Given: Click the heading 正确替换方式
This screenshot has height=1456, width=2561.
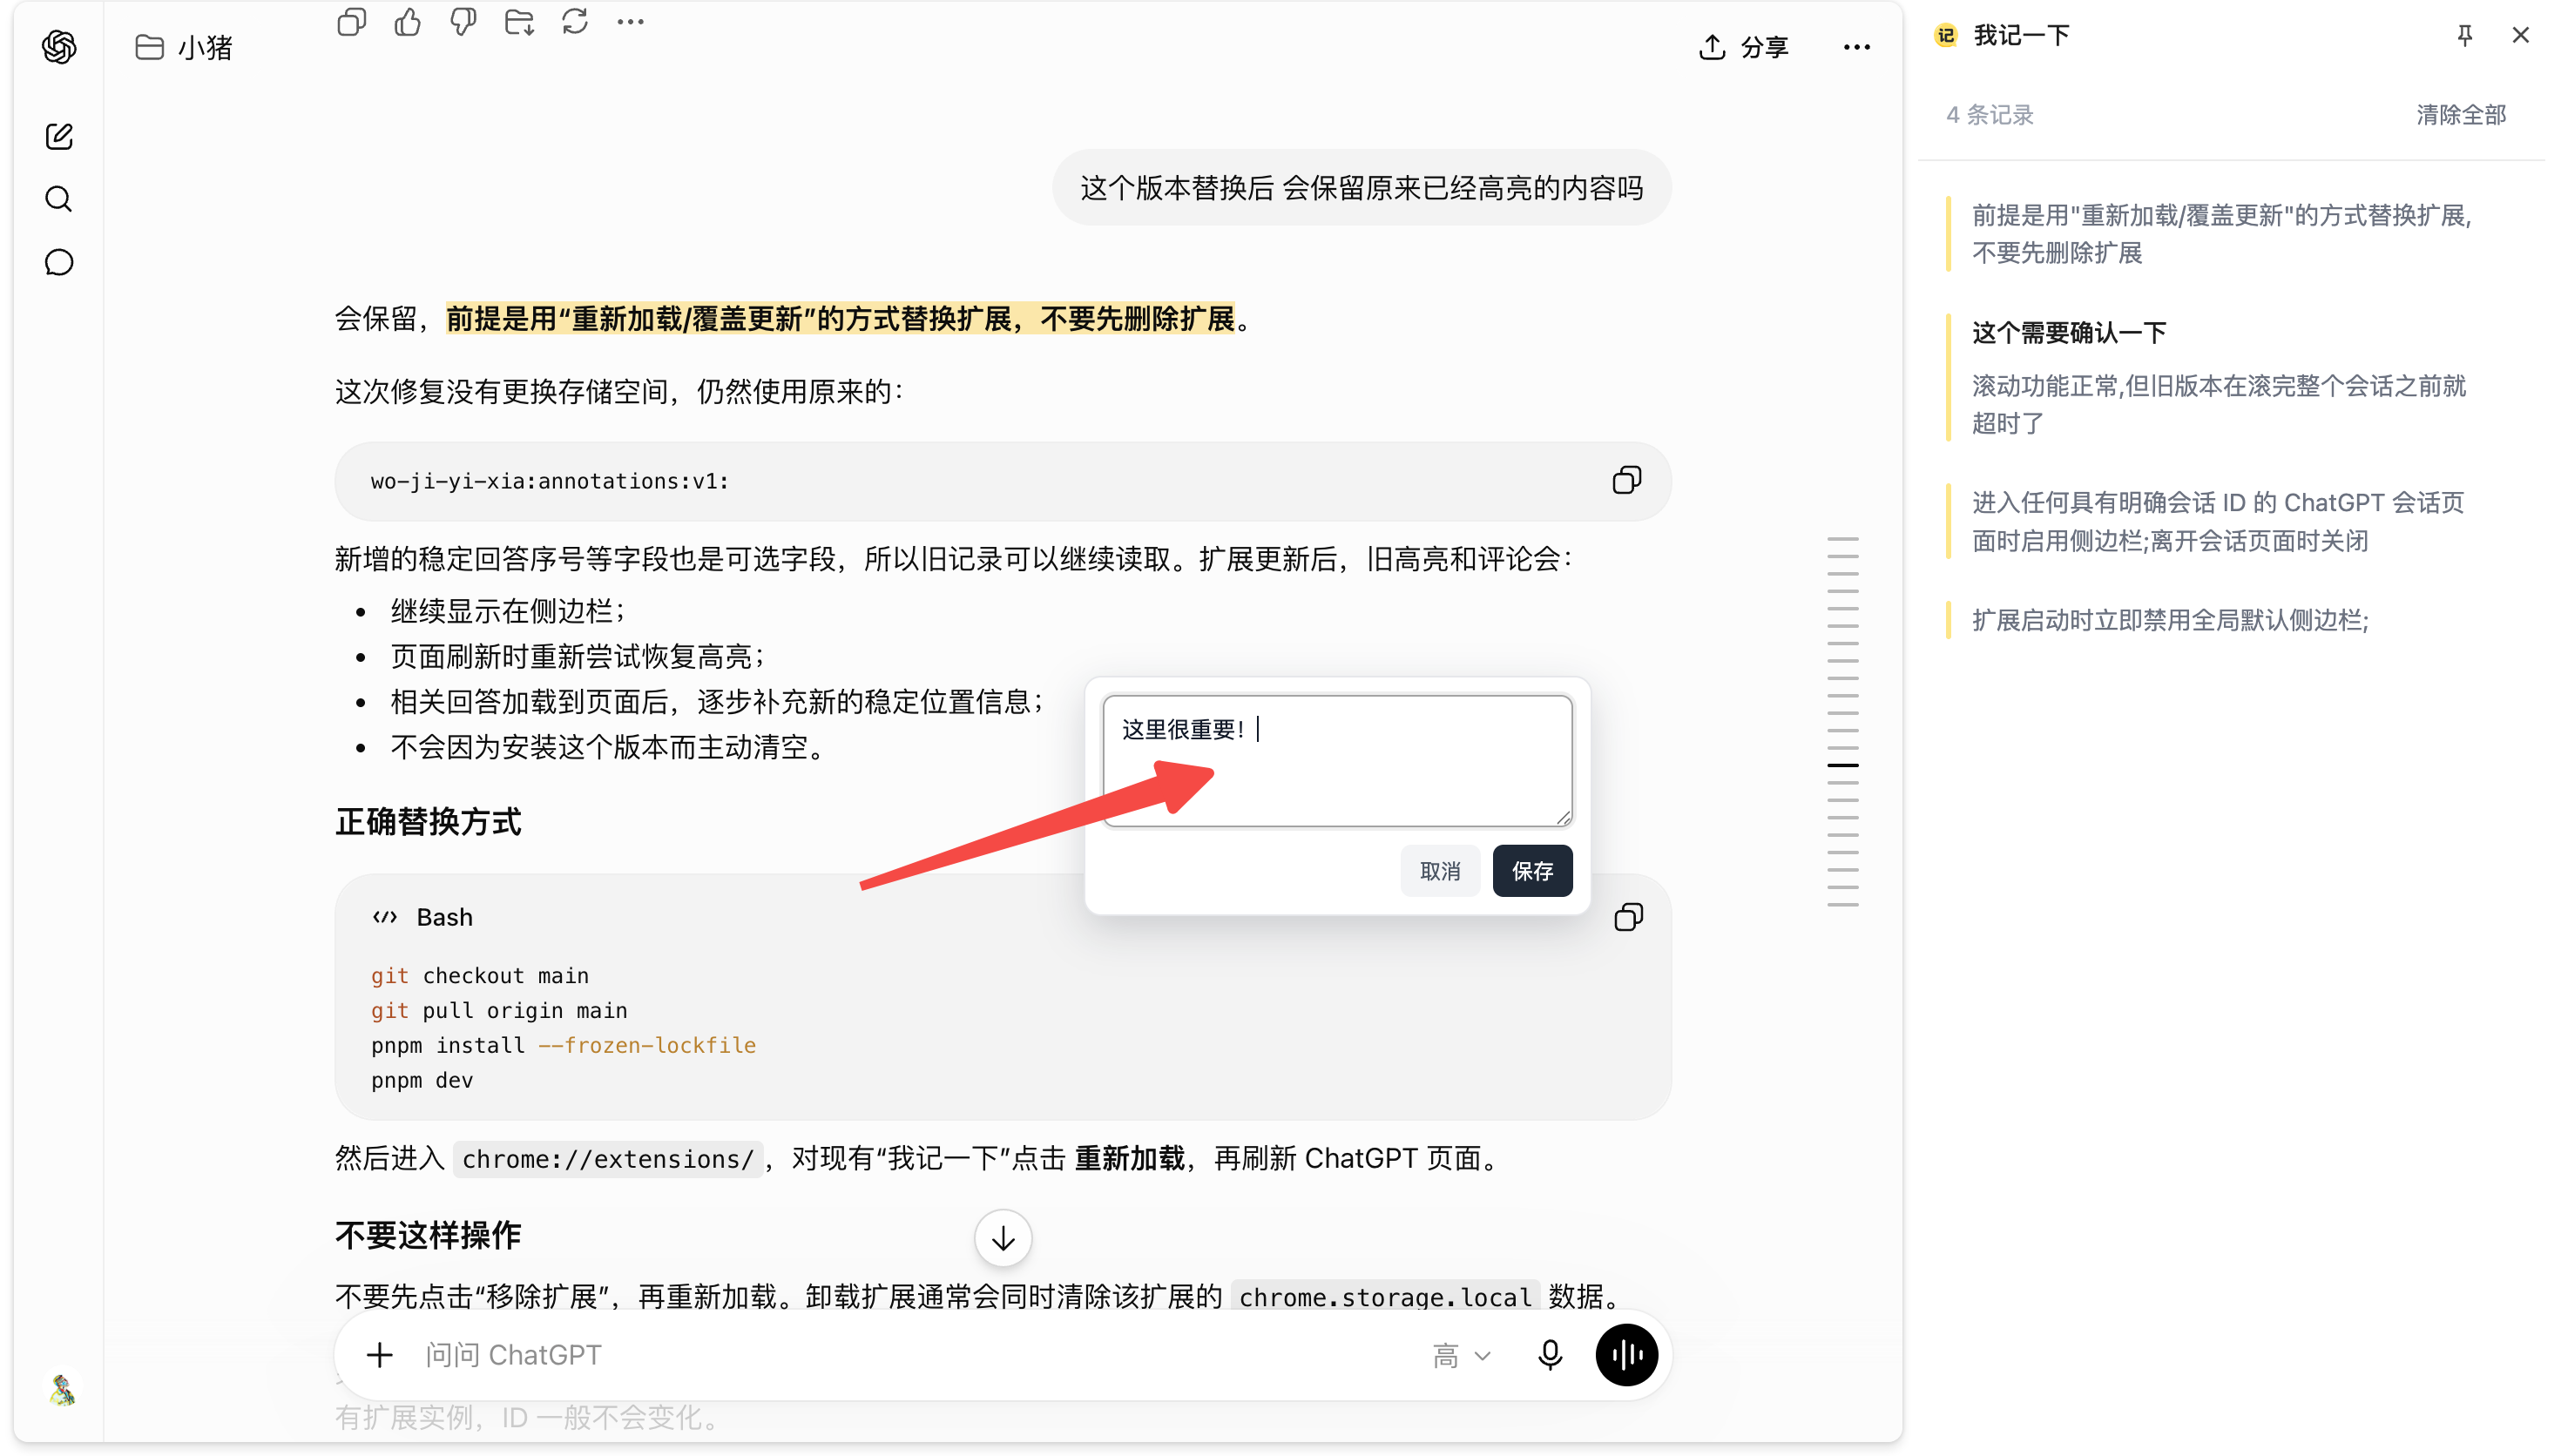Looking at the screenshot, I should click(428, 821).
